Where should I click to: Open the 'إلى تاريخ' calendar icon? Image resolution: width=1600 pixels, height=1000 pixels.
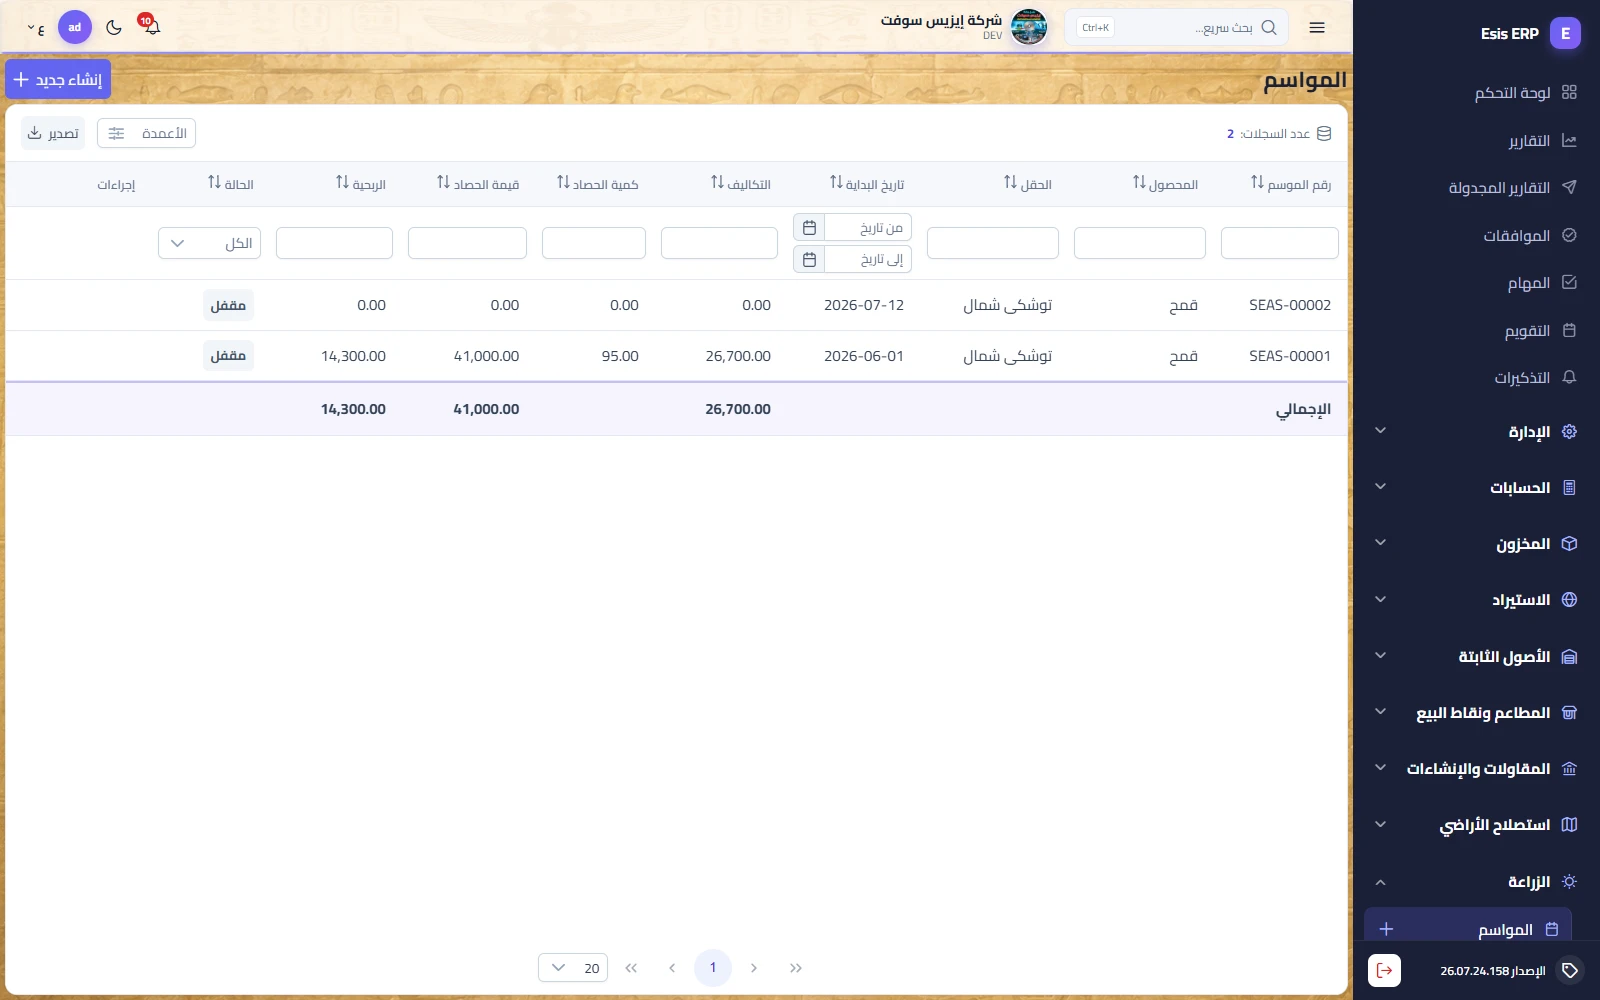click(809, 260)
